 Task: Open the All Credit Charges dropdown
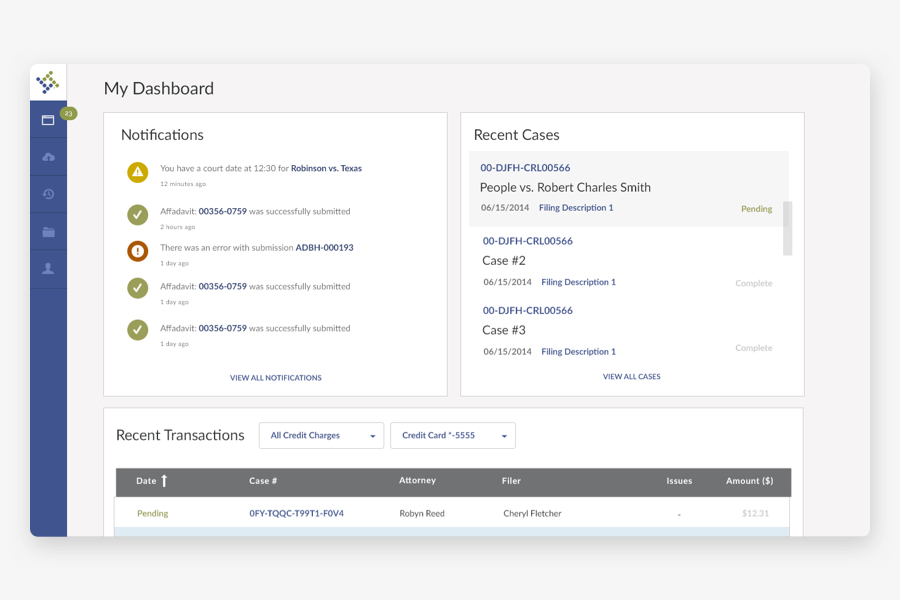[321, 435]
